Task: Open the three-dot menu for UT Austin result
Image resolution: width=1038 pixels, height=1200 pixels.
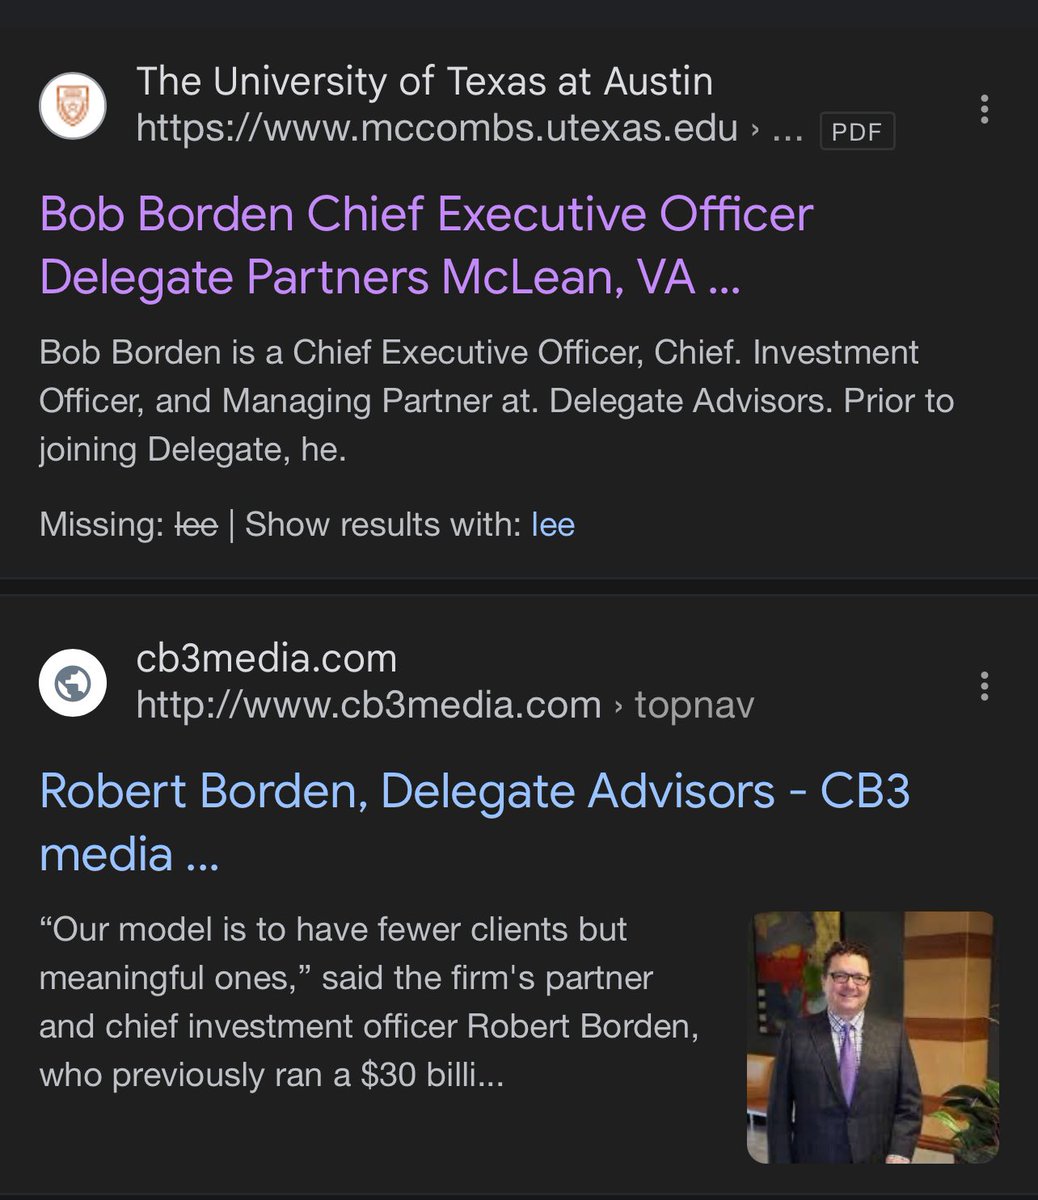Action: pyautogui.click(x=985, y=109)
